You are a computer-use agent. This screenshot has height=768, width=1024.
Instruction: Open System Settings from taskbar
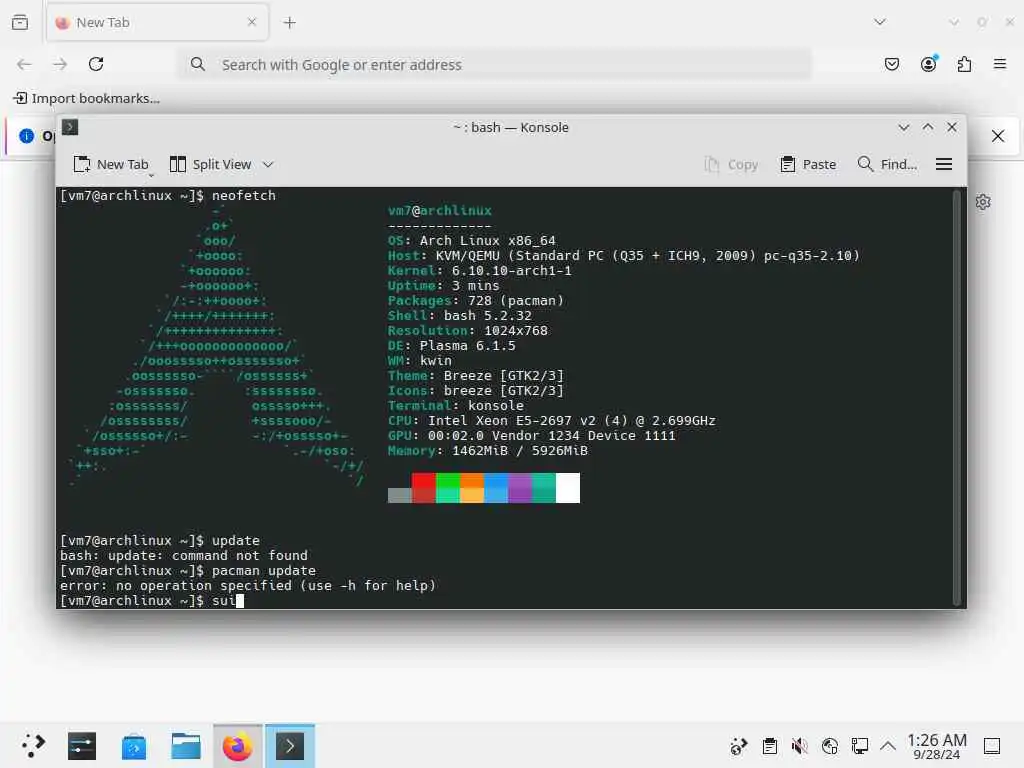[x=82, y=746]
